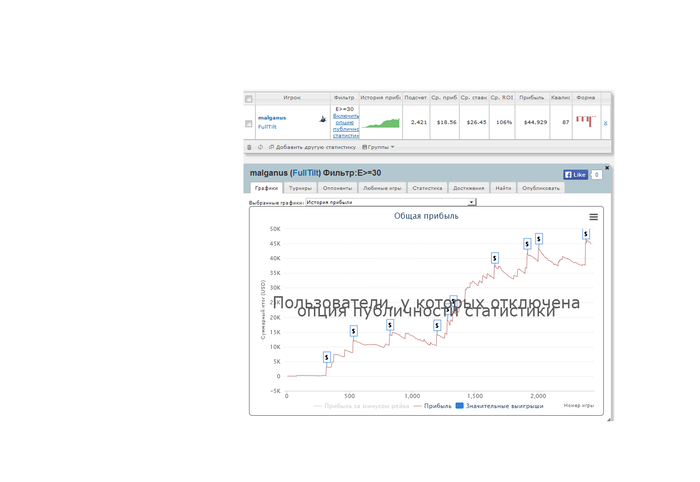Open the Группы dropdown
Image resolution: width=700 pixels, height=482 pixels.
tap(378, 147)
